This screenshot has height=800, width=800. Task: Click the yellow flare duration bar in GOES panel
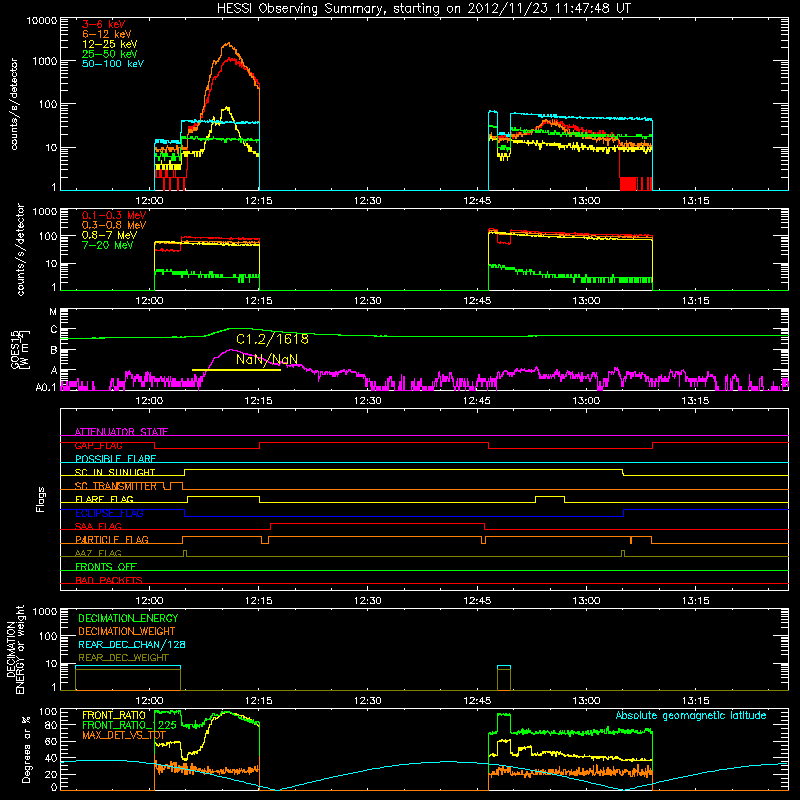pyautogui.click(x=236, y=370)
